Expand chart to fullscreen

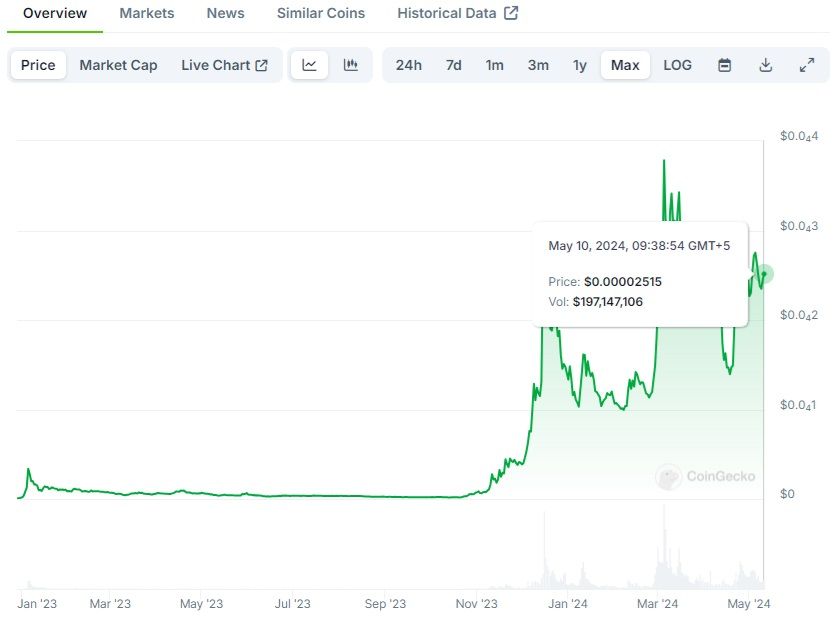(x=807, y=65)
